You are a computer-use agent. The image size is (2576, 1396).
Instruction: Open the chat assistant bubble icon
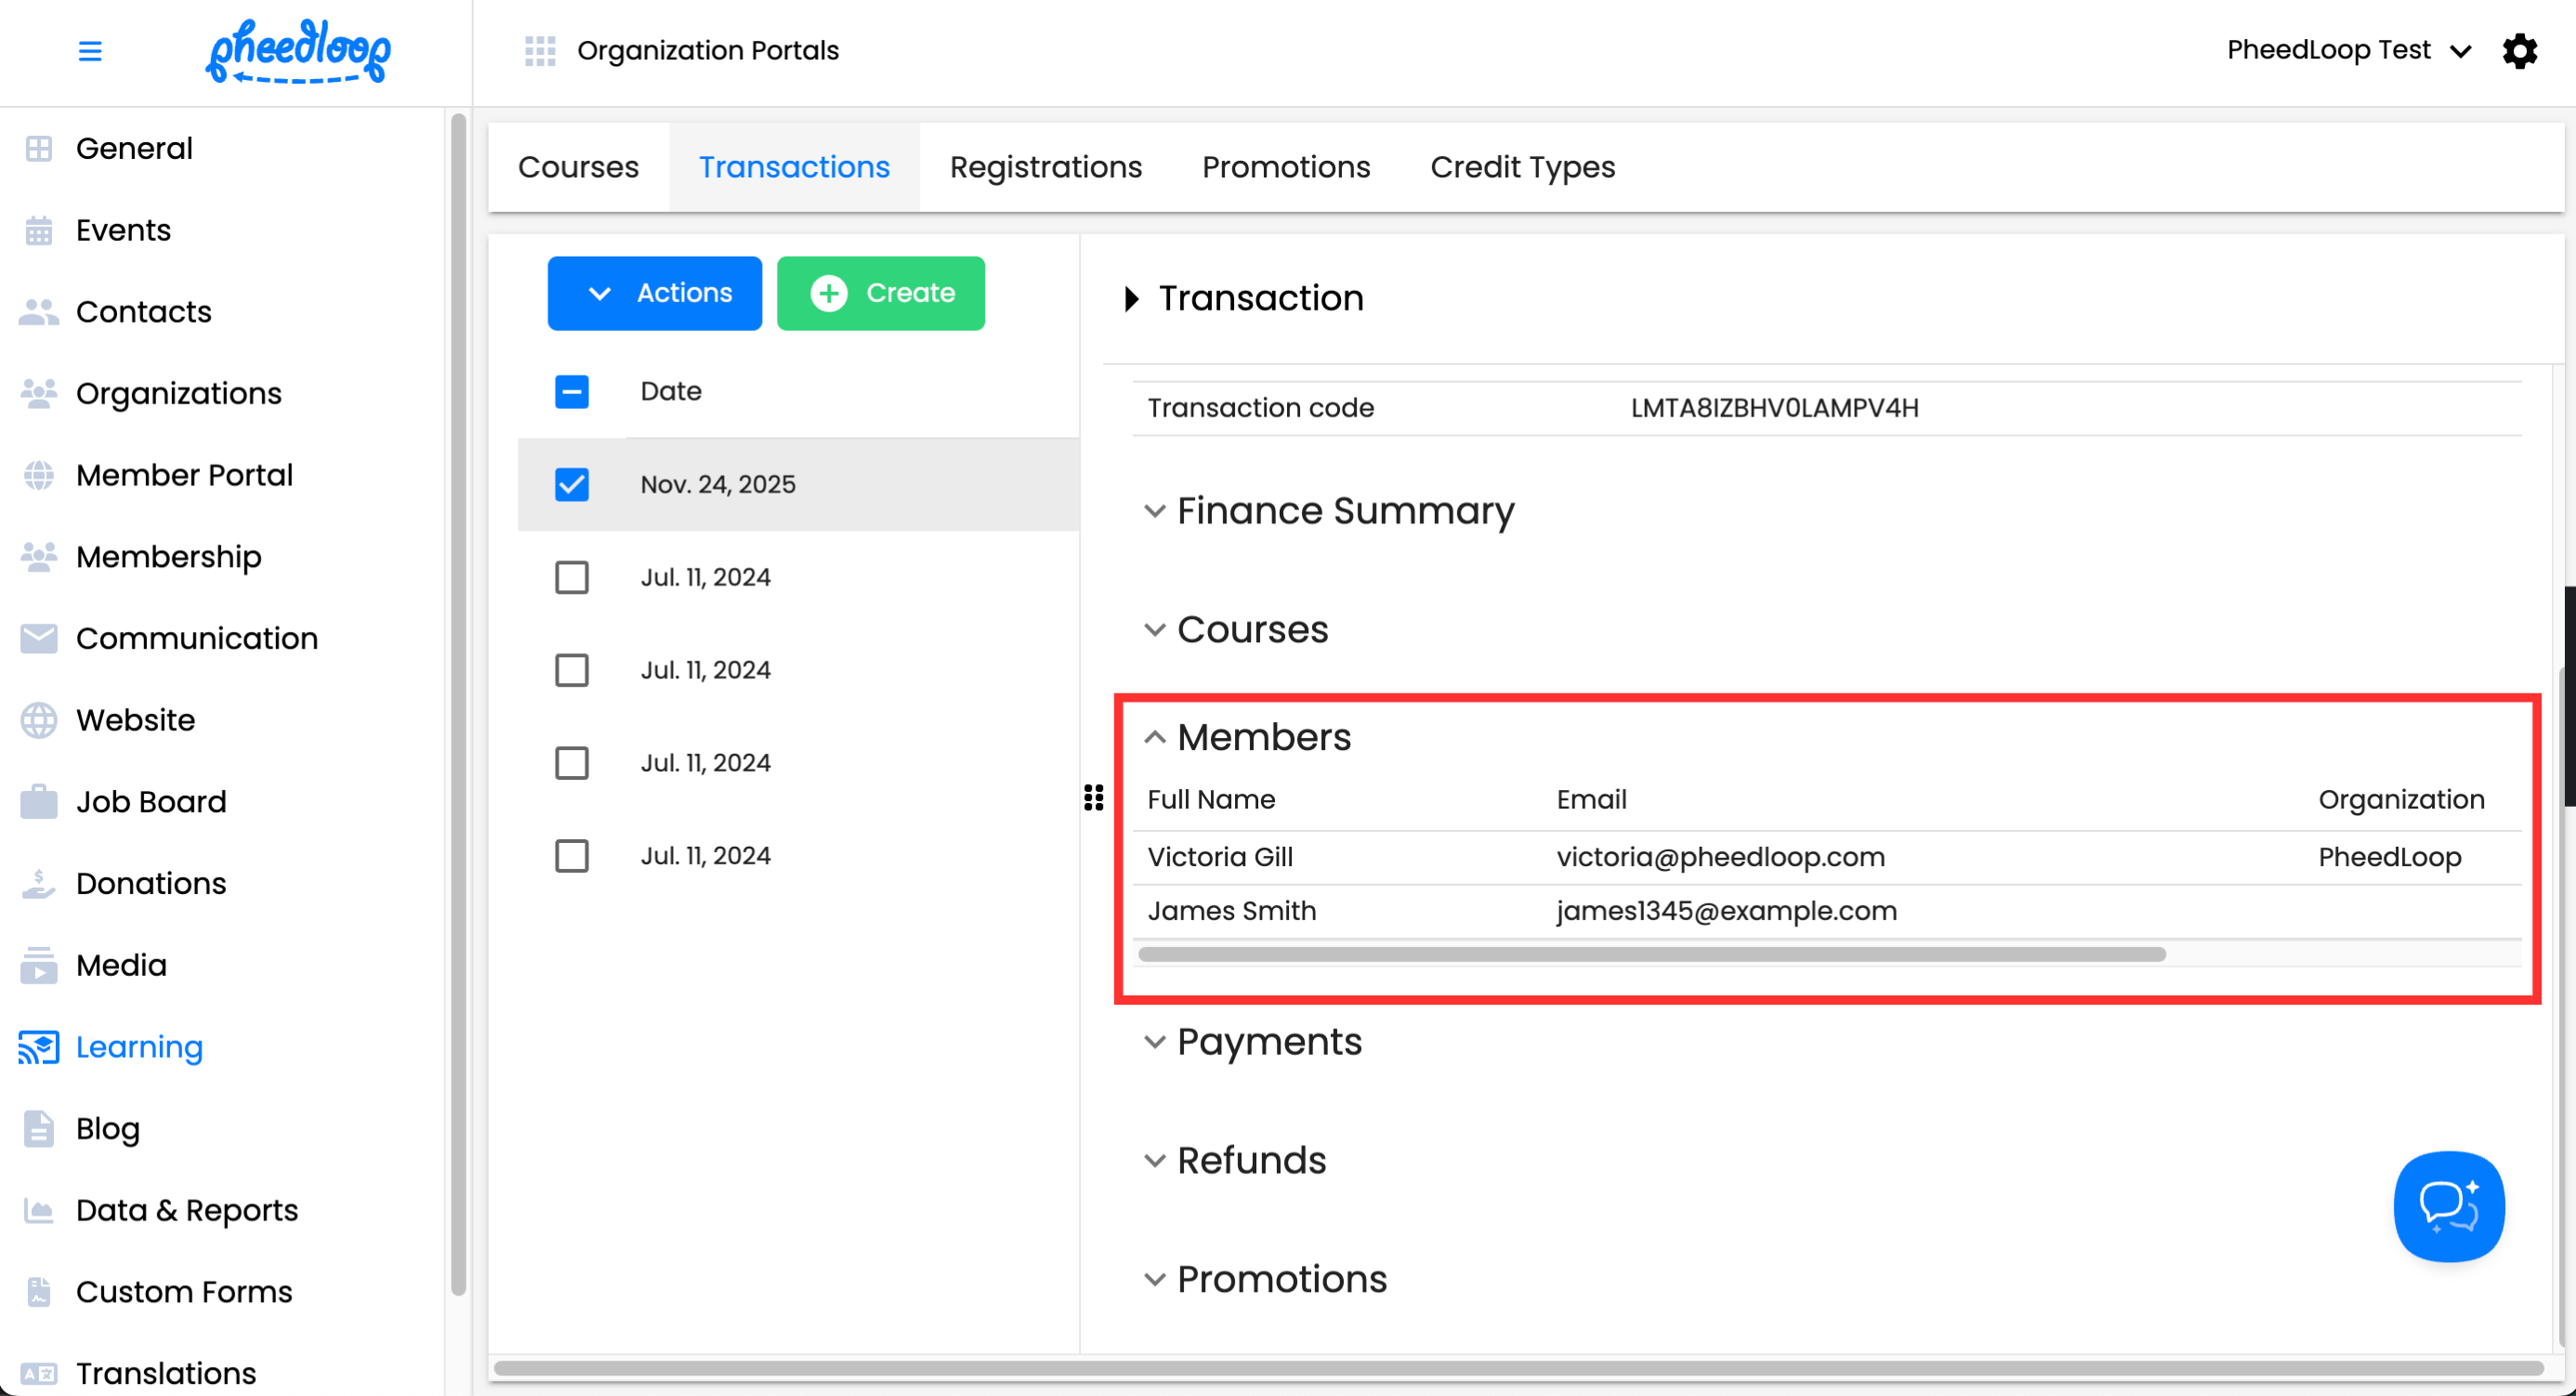tap(2448, 1206)
